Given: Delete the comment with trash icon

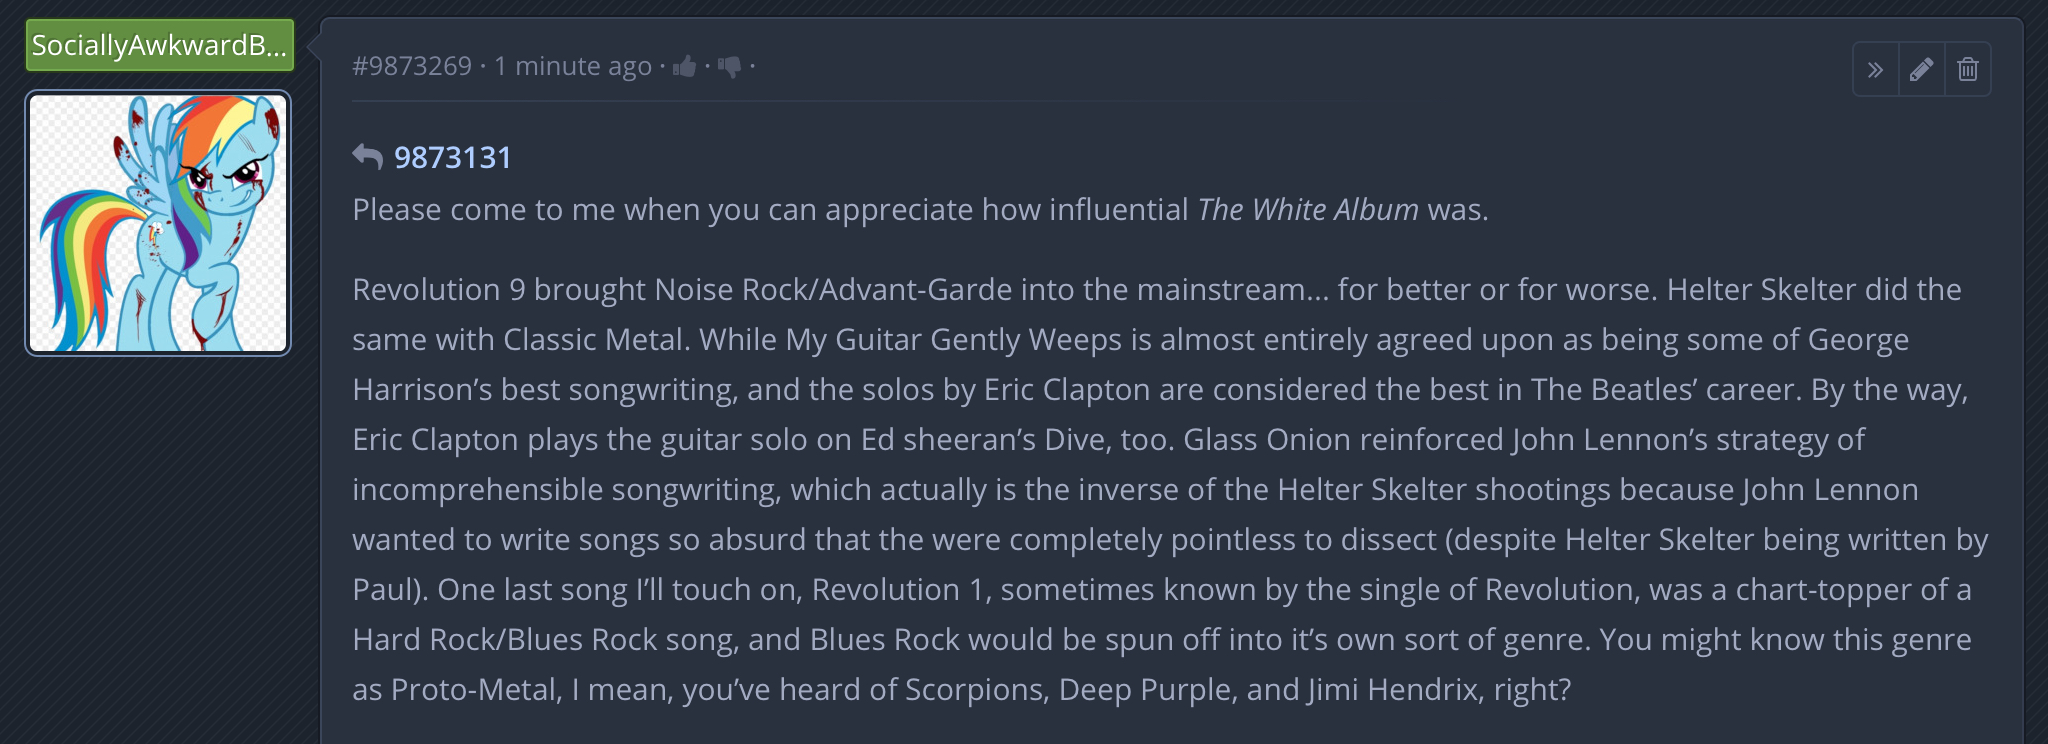Looking at the screenshot, I should (x=1967, y=69).
